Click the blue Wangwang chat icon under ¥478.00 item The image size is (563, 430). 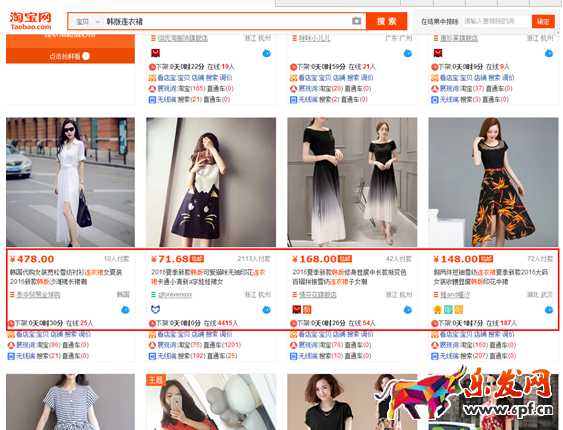(125, 310)
